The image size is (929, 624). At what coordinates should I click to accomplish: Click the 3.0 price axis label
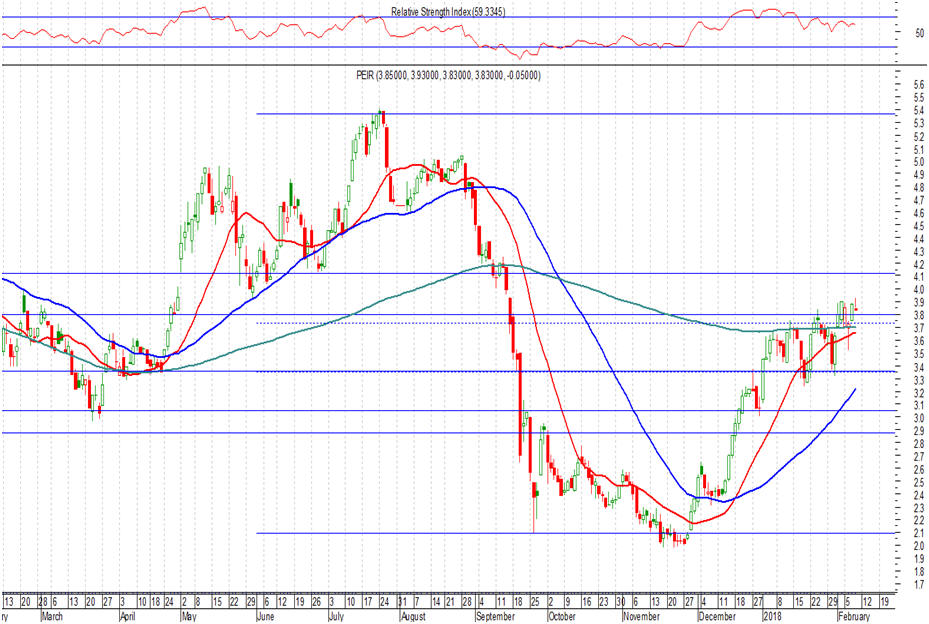919,418
